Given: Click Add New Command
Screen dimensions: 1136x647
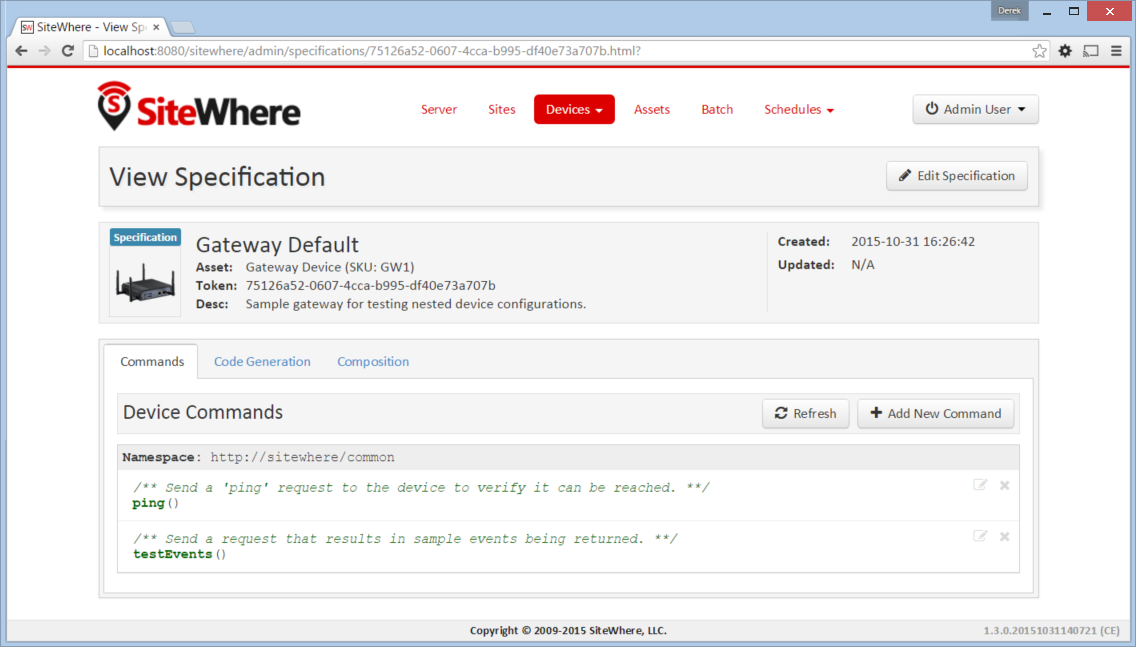Looking at the screenshot, I should coord(935,414).
